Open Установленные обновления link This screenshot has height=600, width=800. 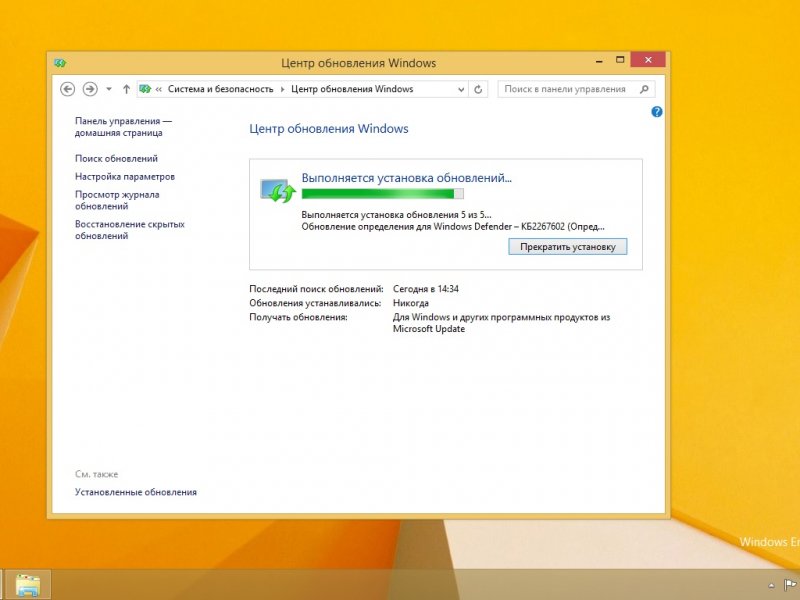(136, 492)
